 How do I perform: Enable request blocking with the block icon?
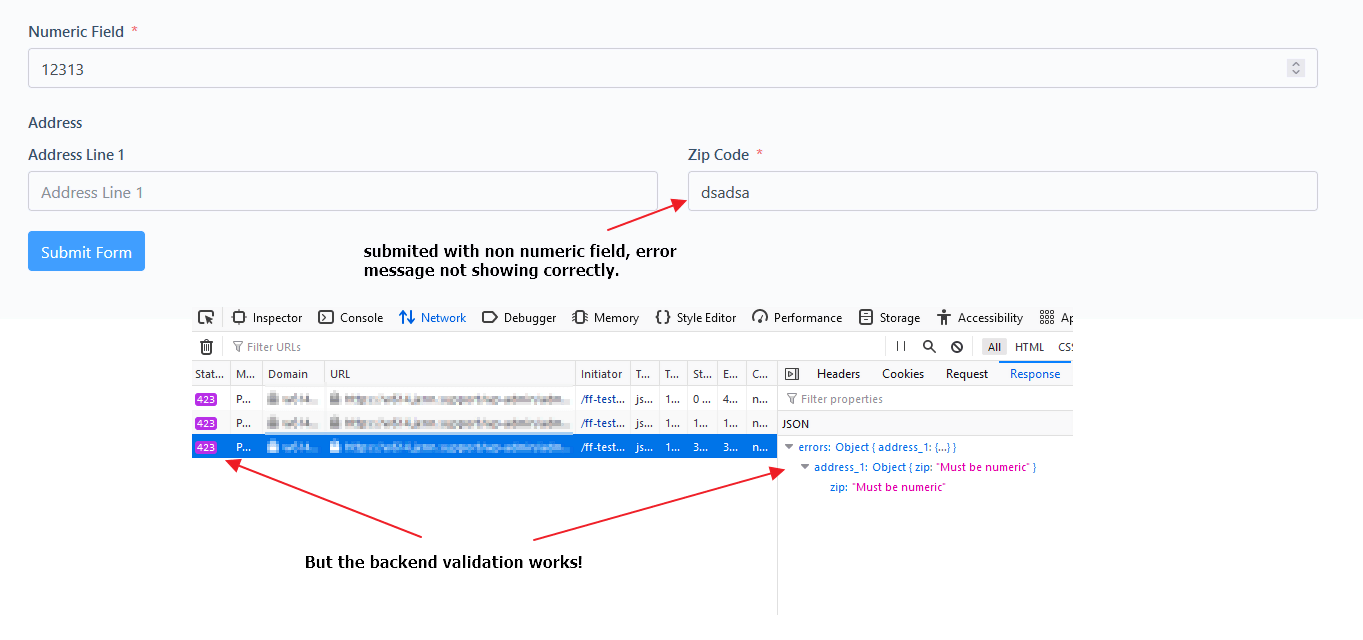[955, 346]
